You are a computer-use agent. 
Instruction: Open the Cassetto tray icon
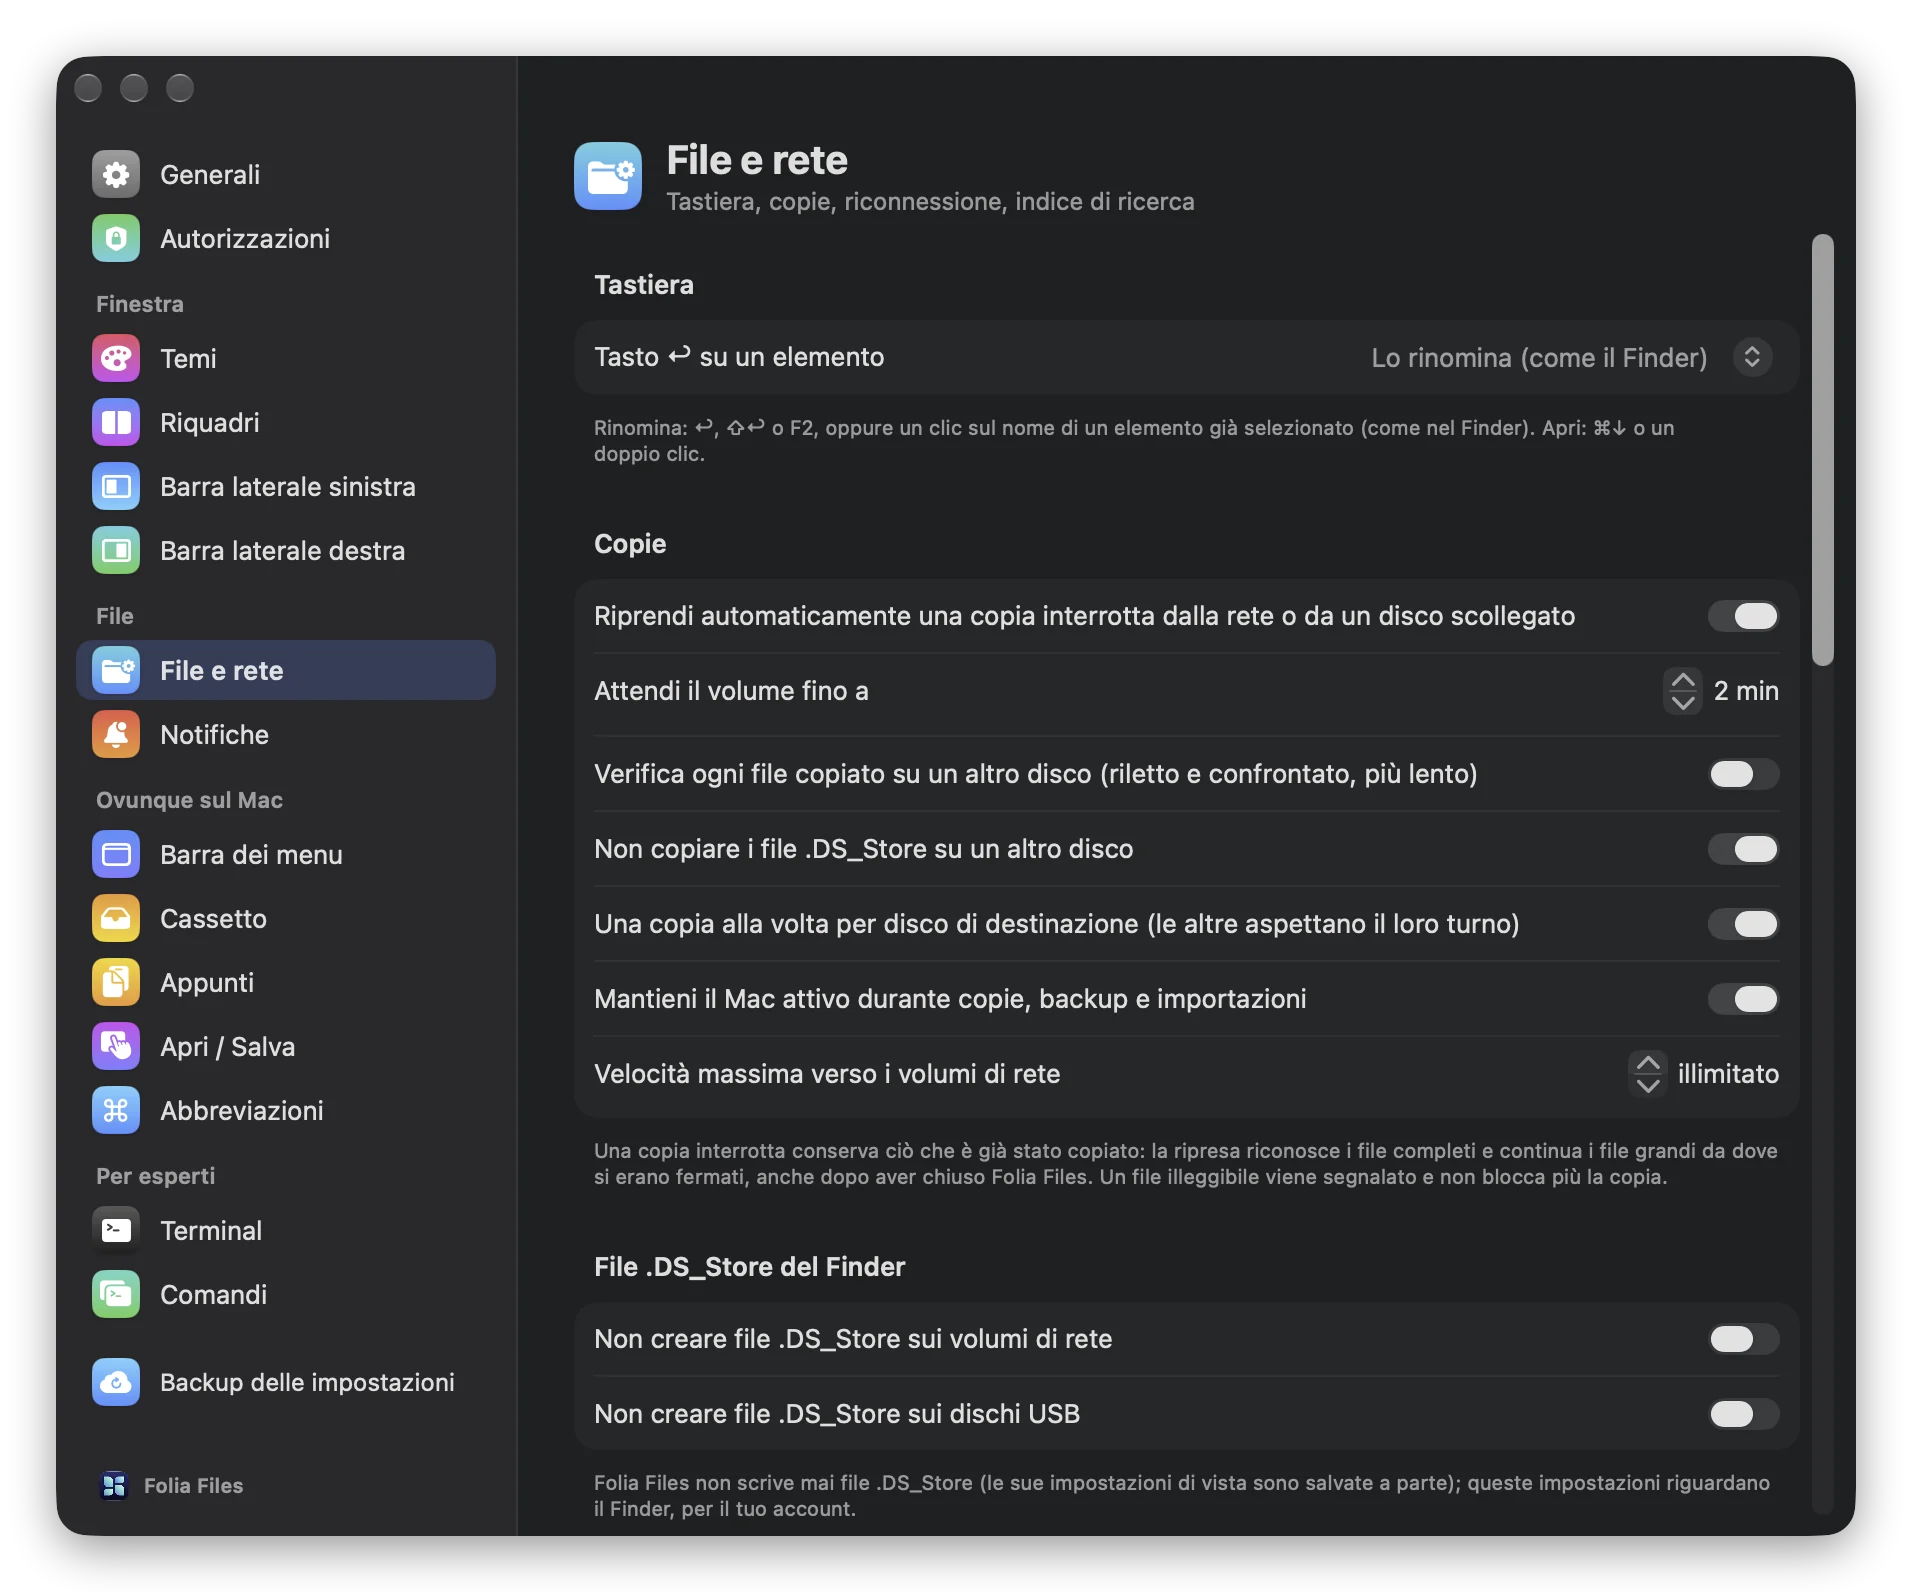(x=116, y=919)
